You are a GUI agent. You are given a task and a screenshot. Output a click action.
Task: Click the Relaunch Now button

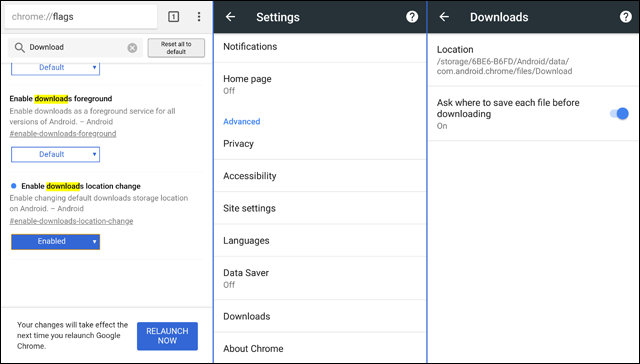[x=167, y=336]
